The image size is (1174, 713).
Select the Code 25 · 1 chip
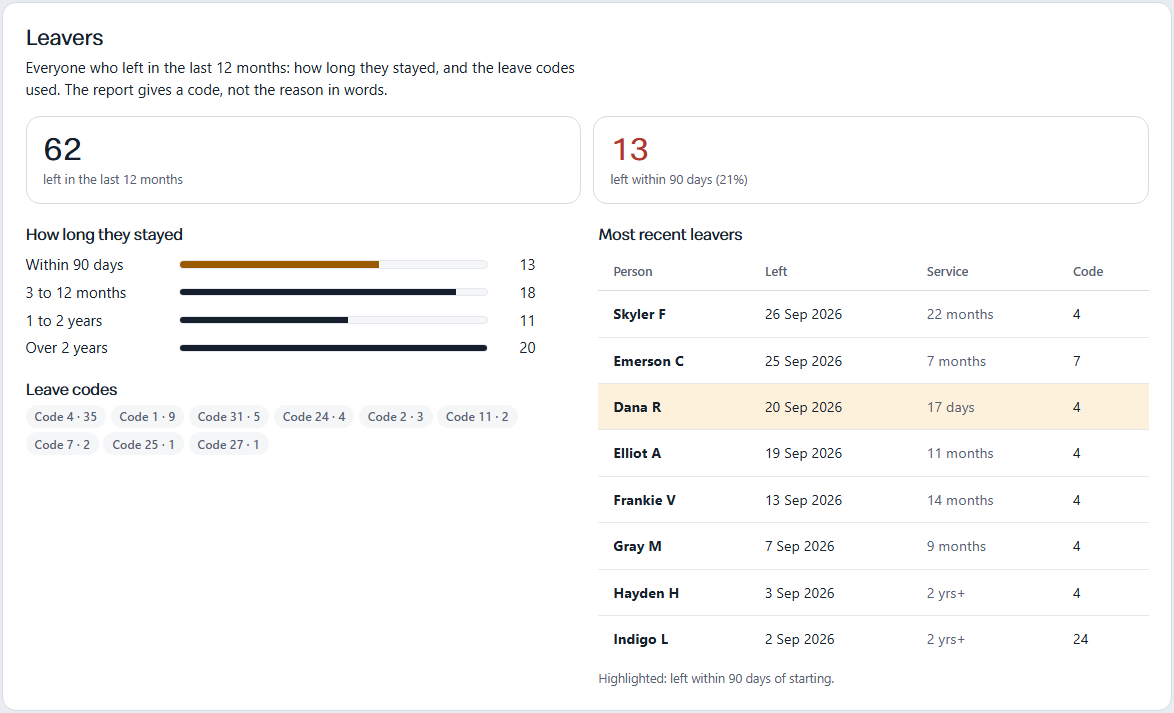[143, 444]
